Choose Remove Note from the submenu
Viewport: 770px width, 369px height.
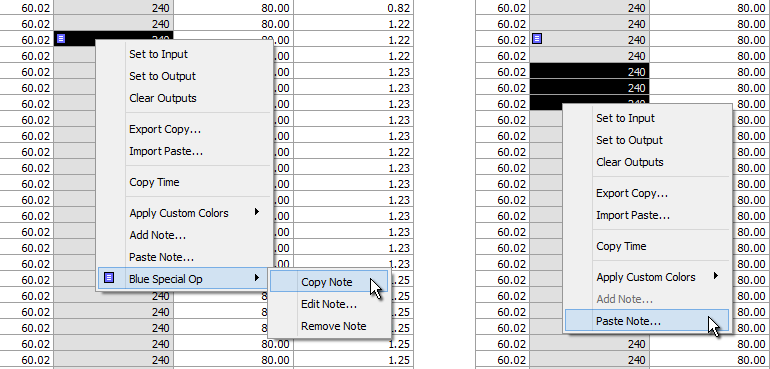(x=333, y=326)
